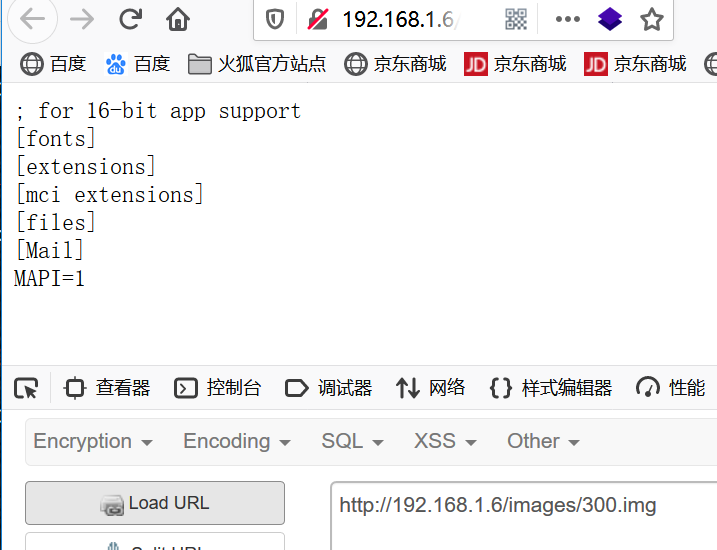Open the QR code icon in address bar
Screen dimensions: 717x550
[516, 19]
